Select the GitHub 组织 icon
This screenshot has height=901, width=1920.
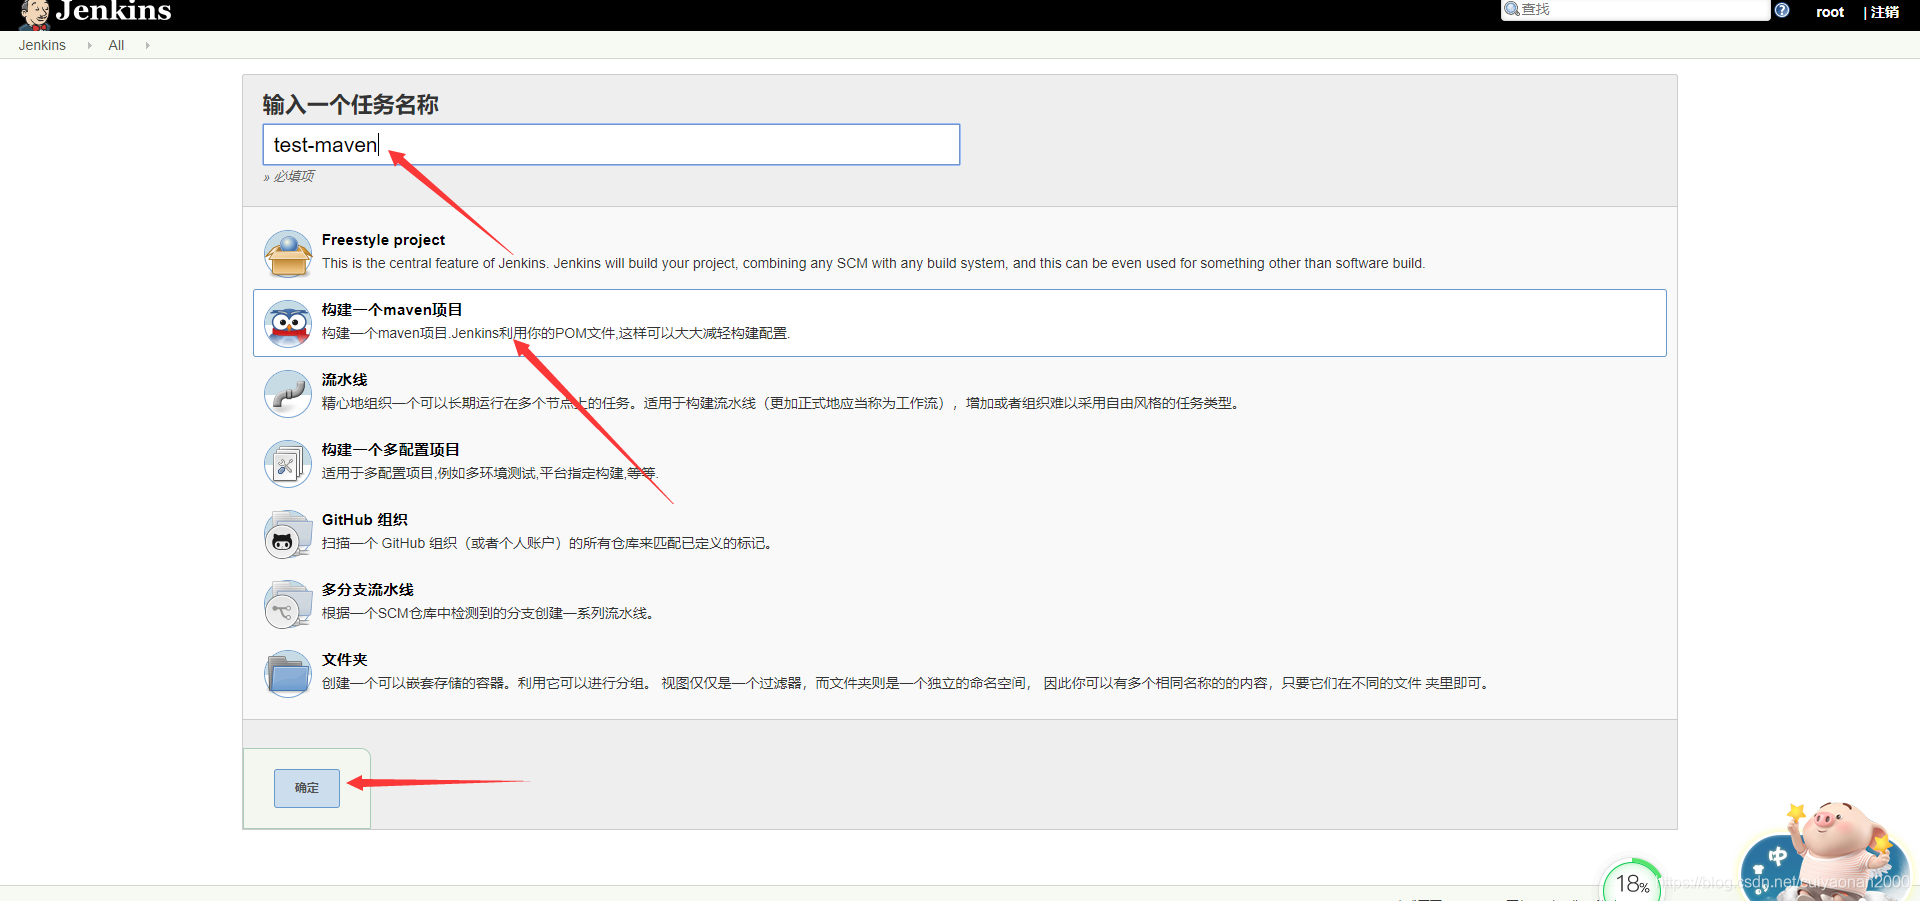(x=288, y=534)
